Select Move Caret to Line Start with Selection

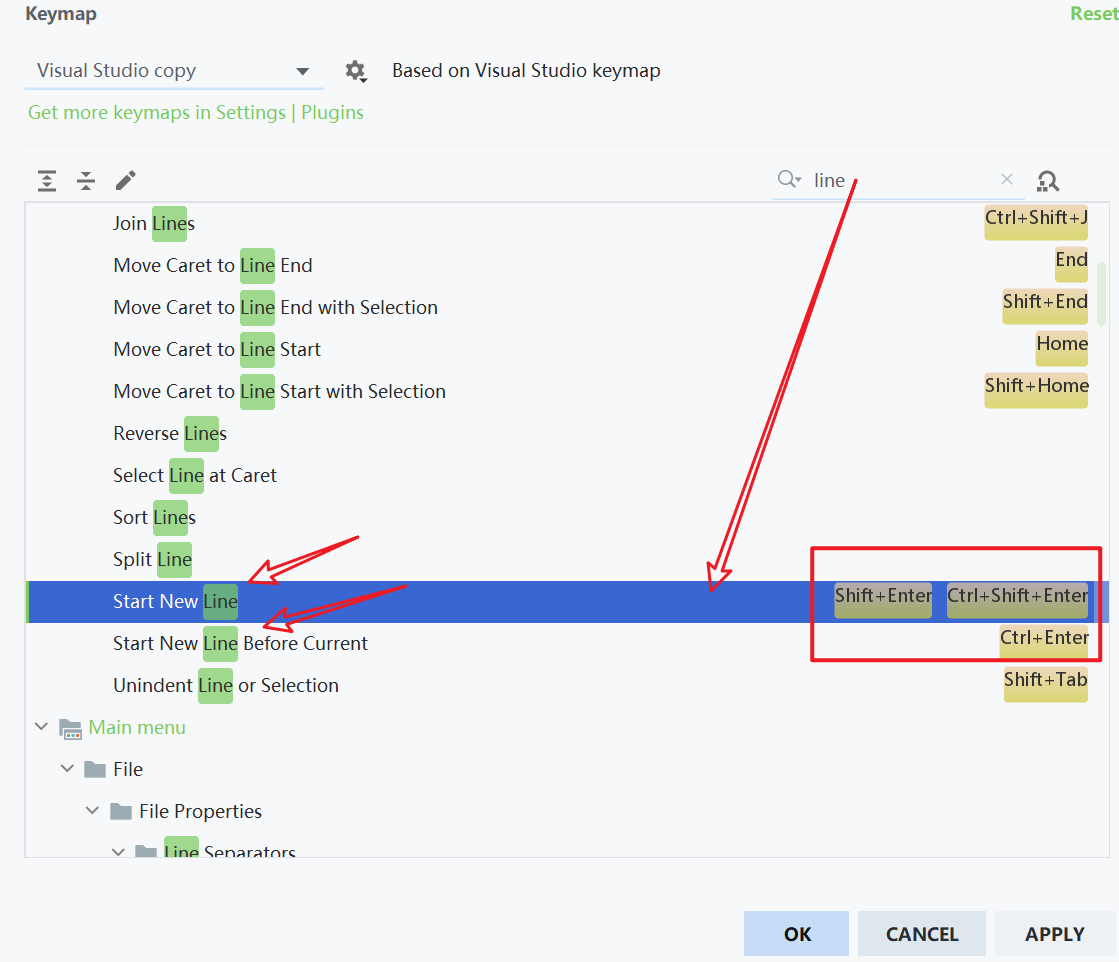(x=279, y=392)
